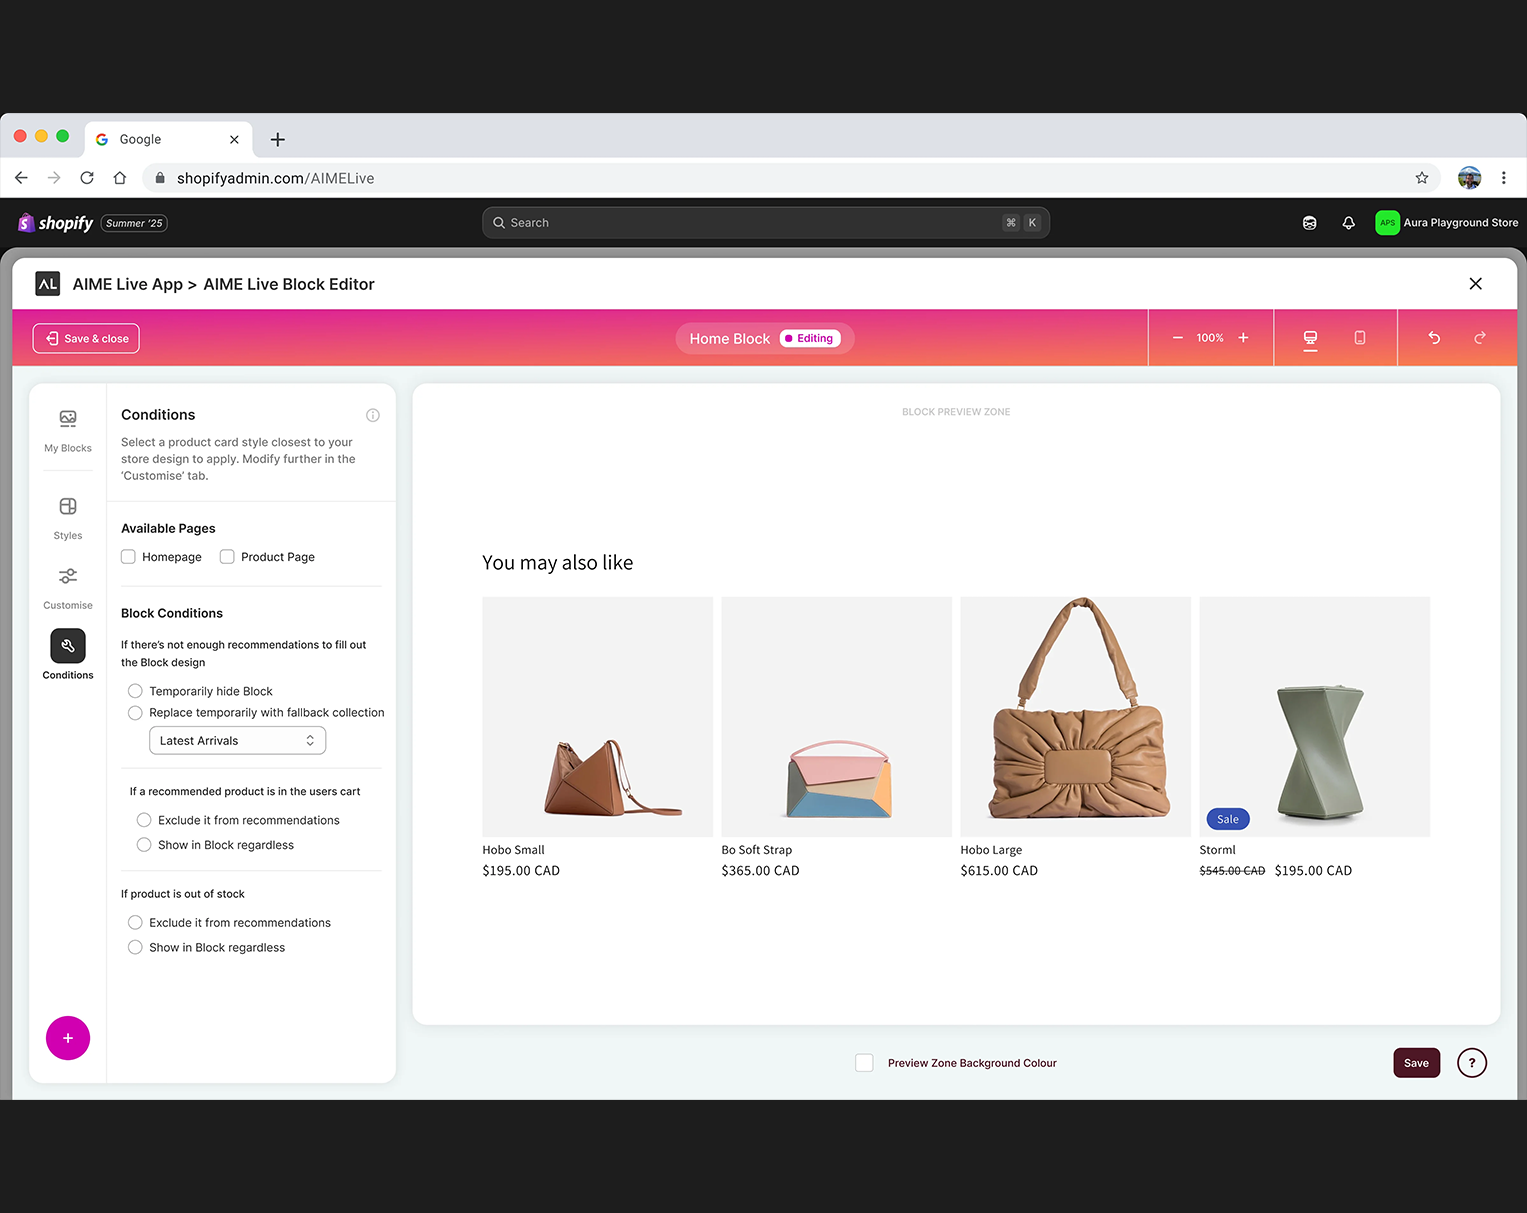Image resolution: width=1527 pixels, height=1213 pixels.
Task: Go back in browser history
Action: click(x=21, y=178)
